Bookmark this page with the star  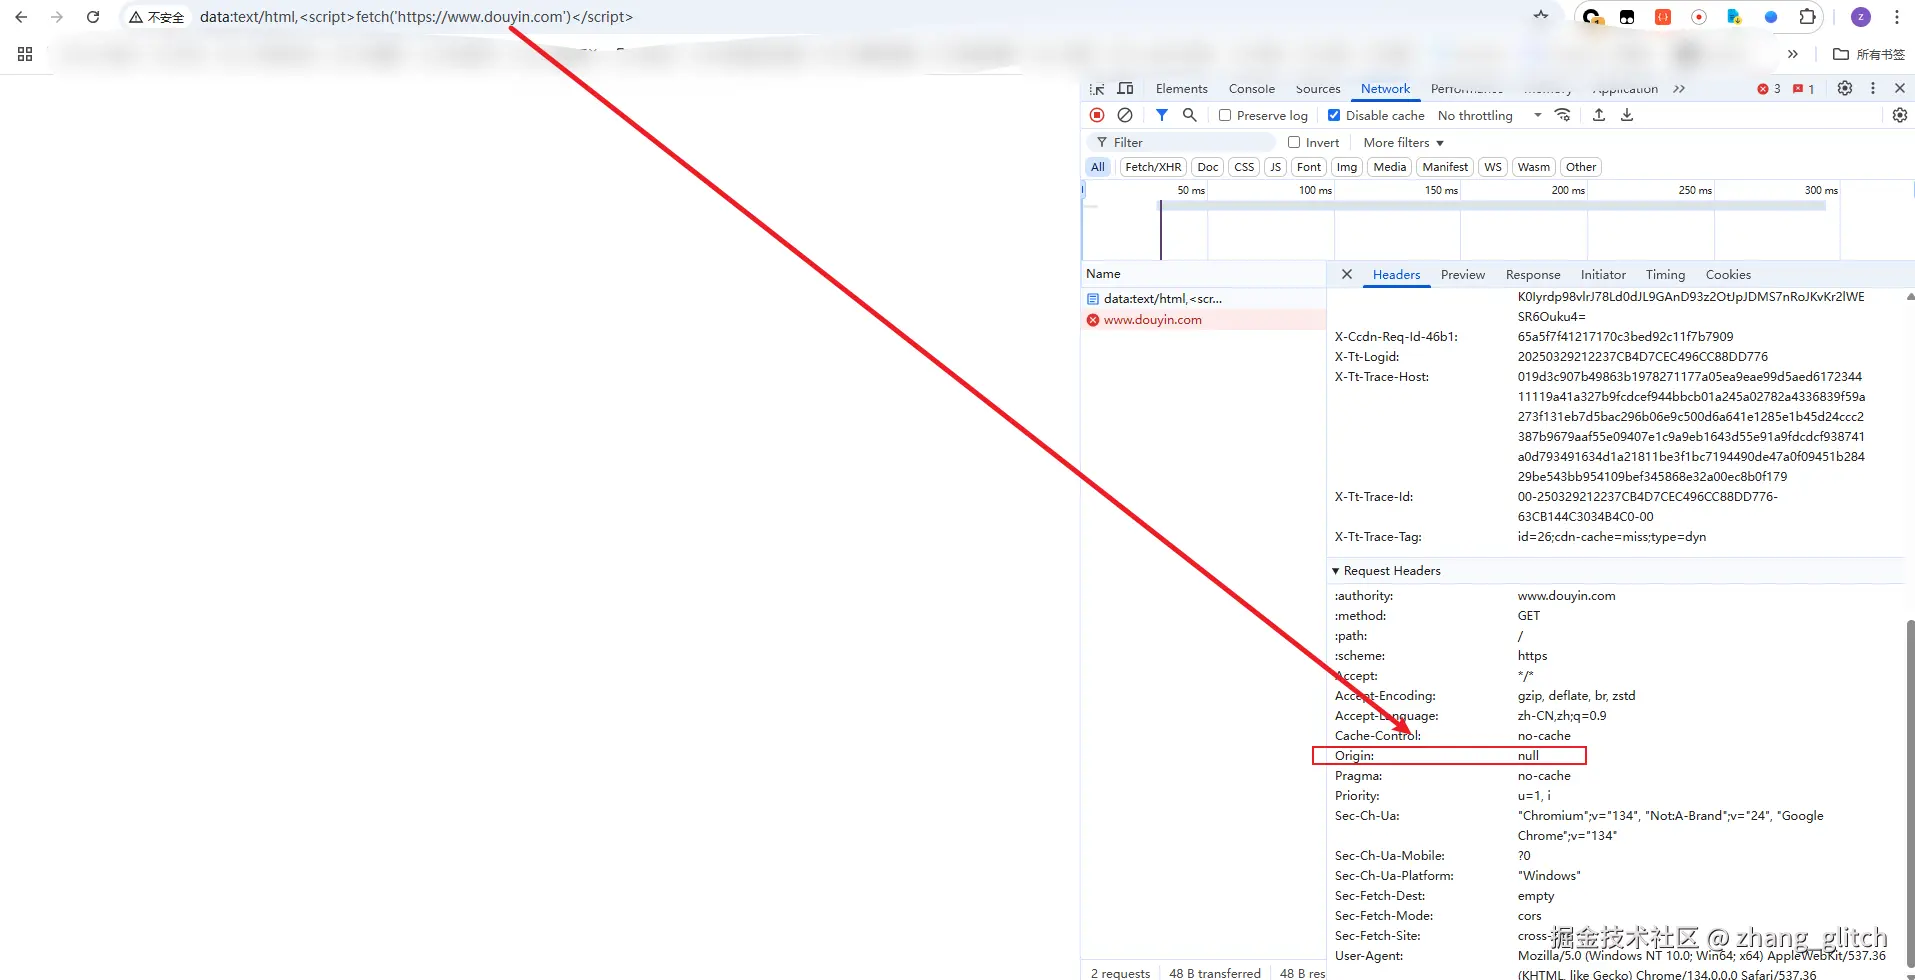(x=1541, y=16)
